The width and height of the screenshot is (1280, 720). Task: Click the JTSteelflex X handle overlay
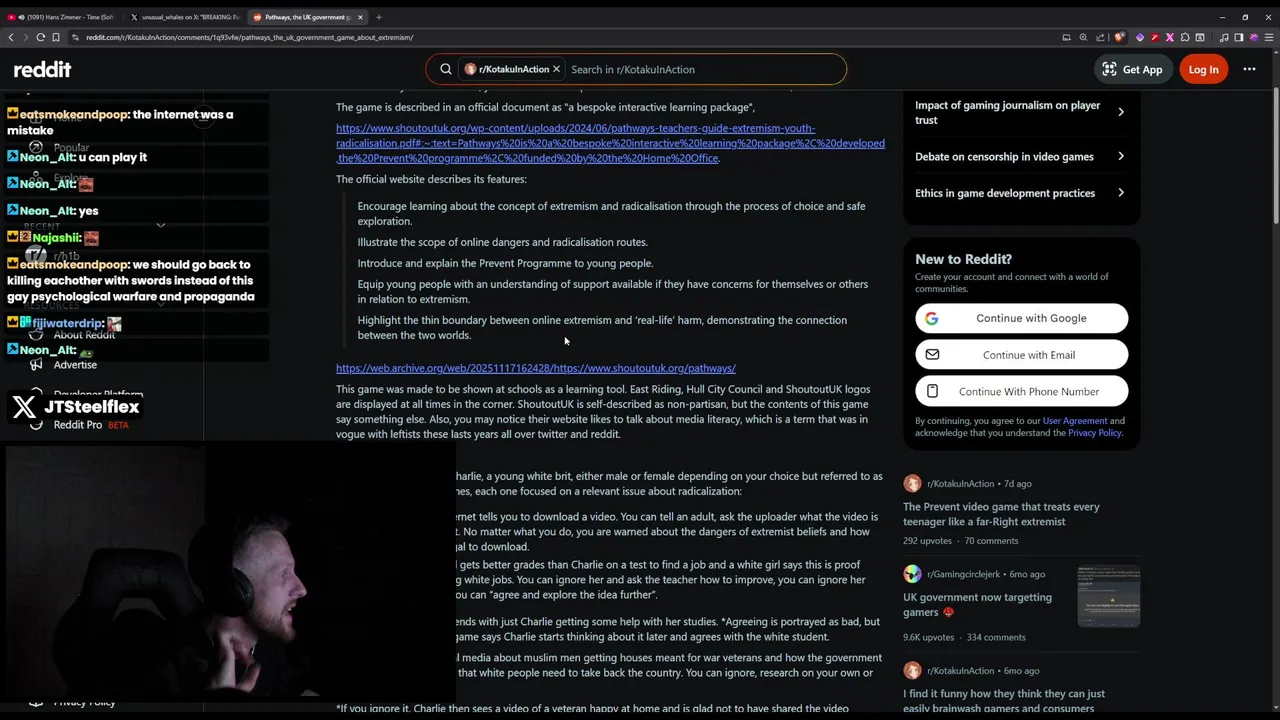76,407
